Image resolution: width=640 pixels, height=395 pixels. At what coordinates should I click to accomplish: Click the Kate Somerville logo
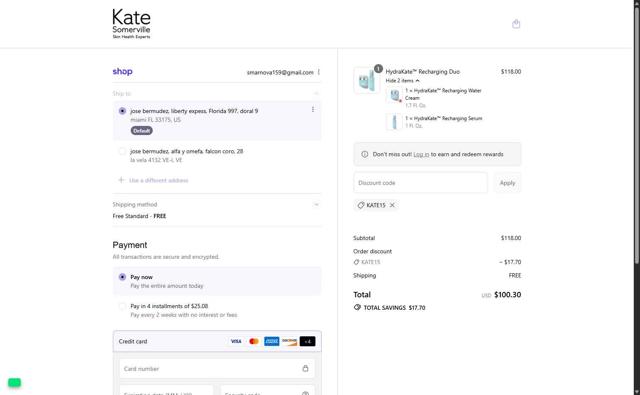[131, 24]
